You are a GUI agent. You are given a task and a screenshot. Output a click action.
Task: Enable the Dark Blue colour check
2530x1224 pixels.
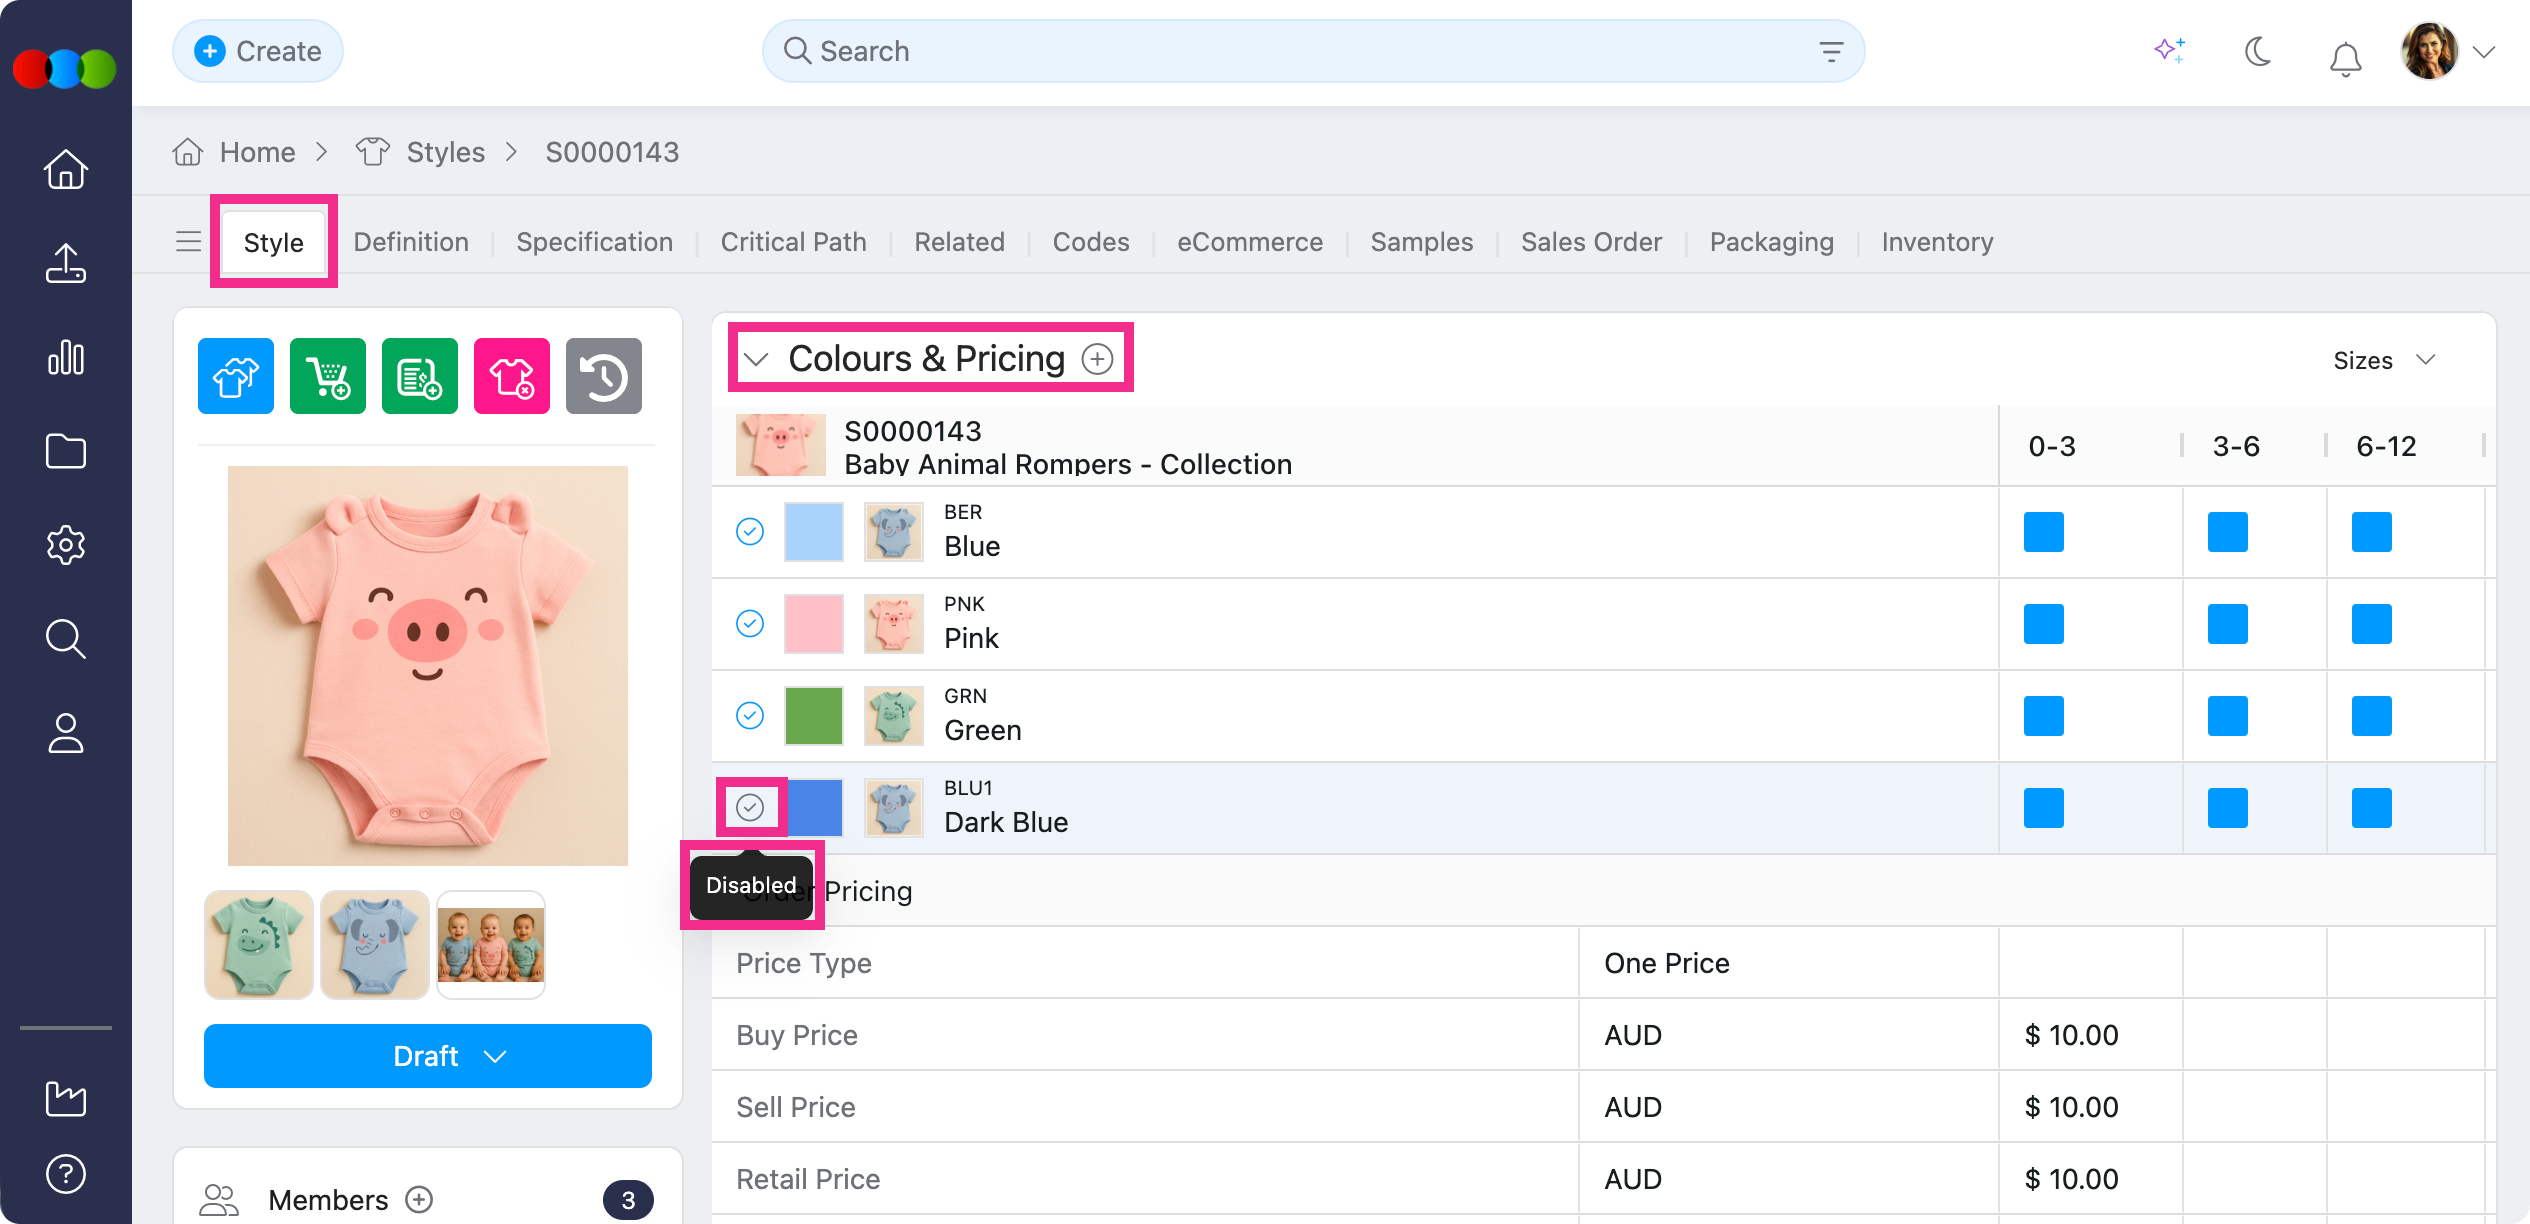750,807
